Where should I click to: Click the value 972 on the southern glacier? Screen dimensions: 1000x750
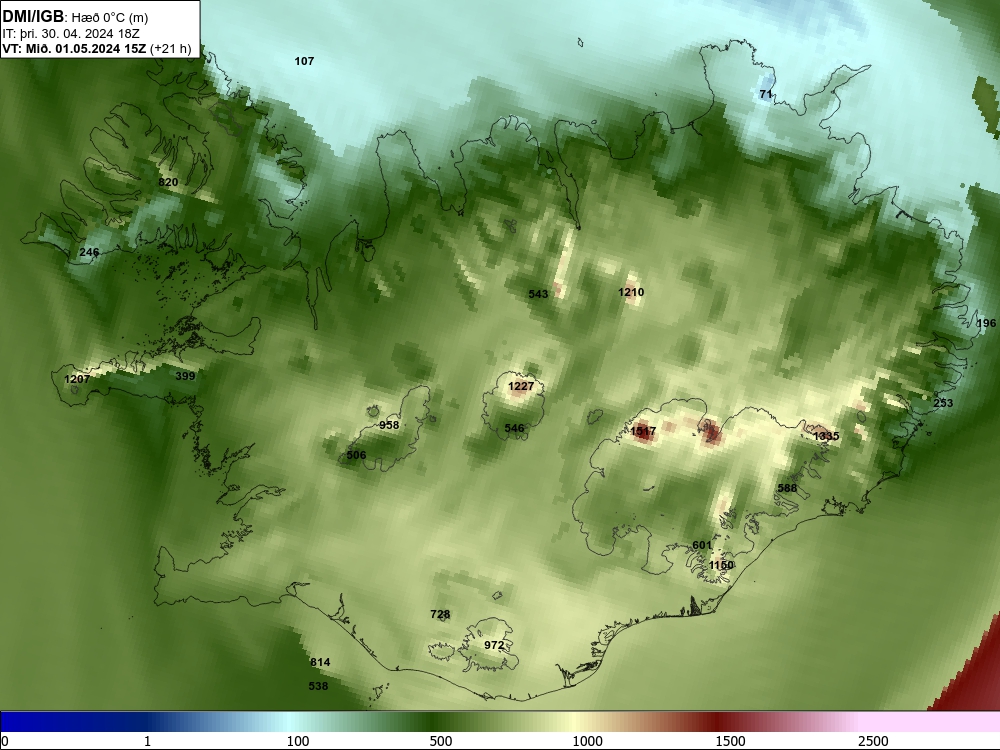point(494,645)
